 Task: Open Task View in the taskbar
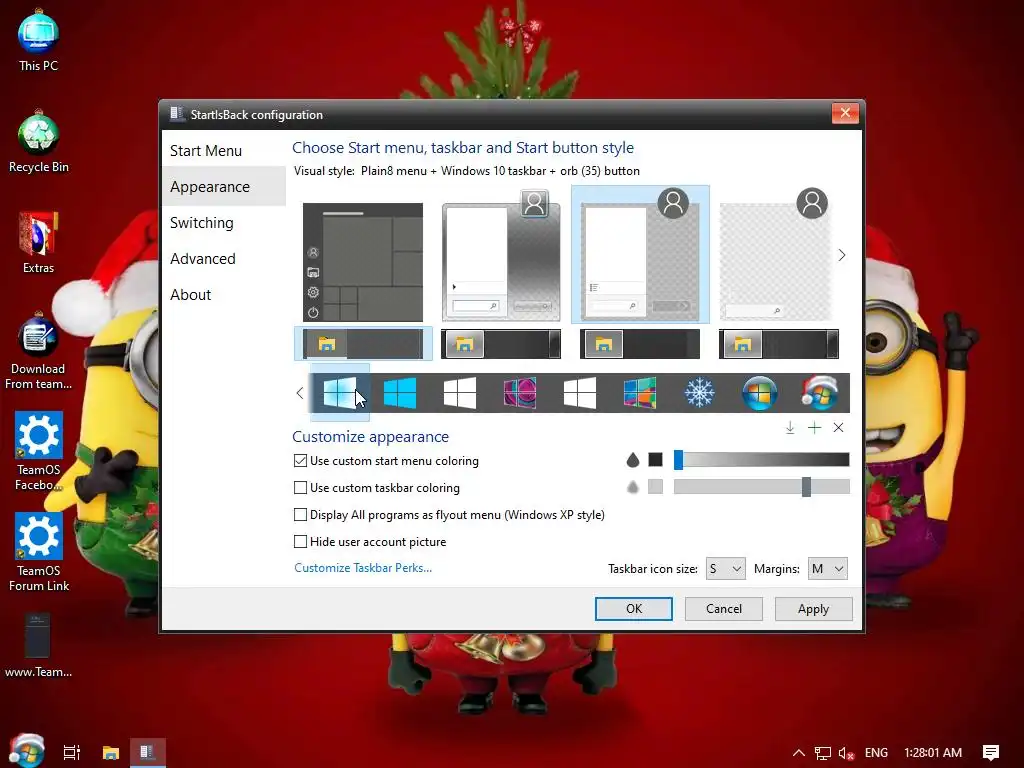72,752
